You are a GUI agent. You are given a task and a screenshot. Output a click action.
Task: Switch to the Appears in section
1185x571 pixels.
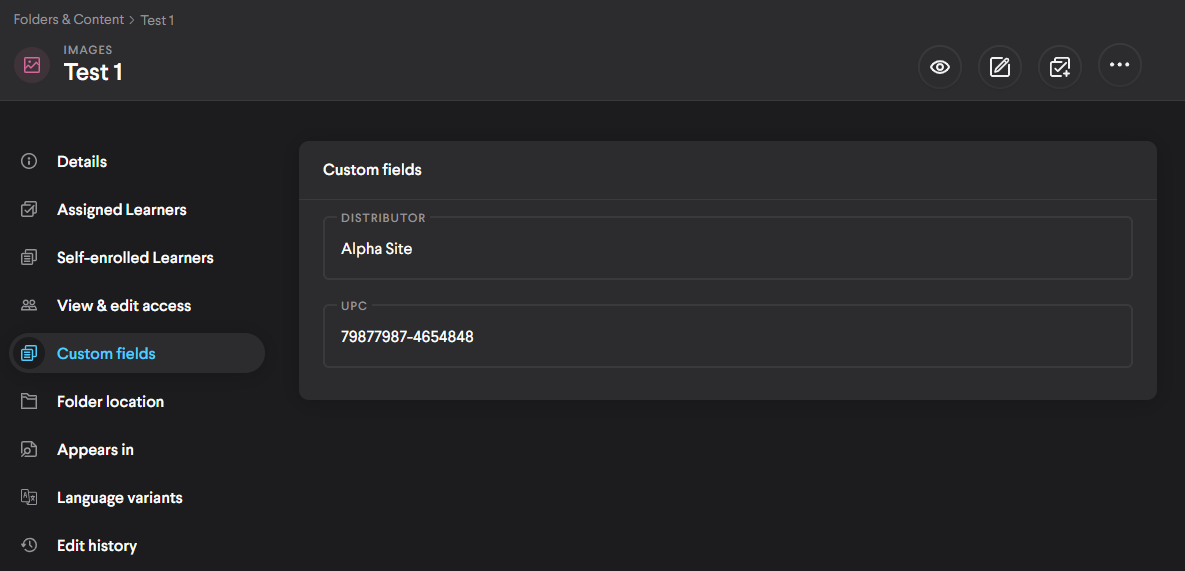pos(95,450)
